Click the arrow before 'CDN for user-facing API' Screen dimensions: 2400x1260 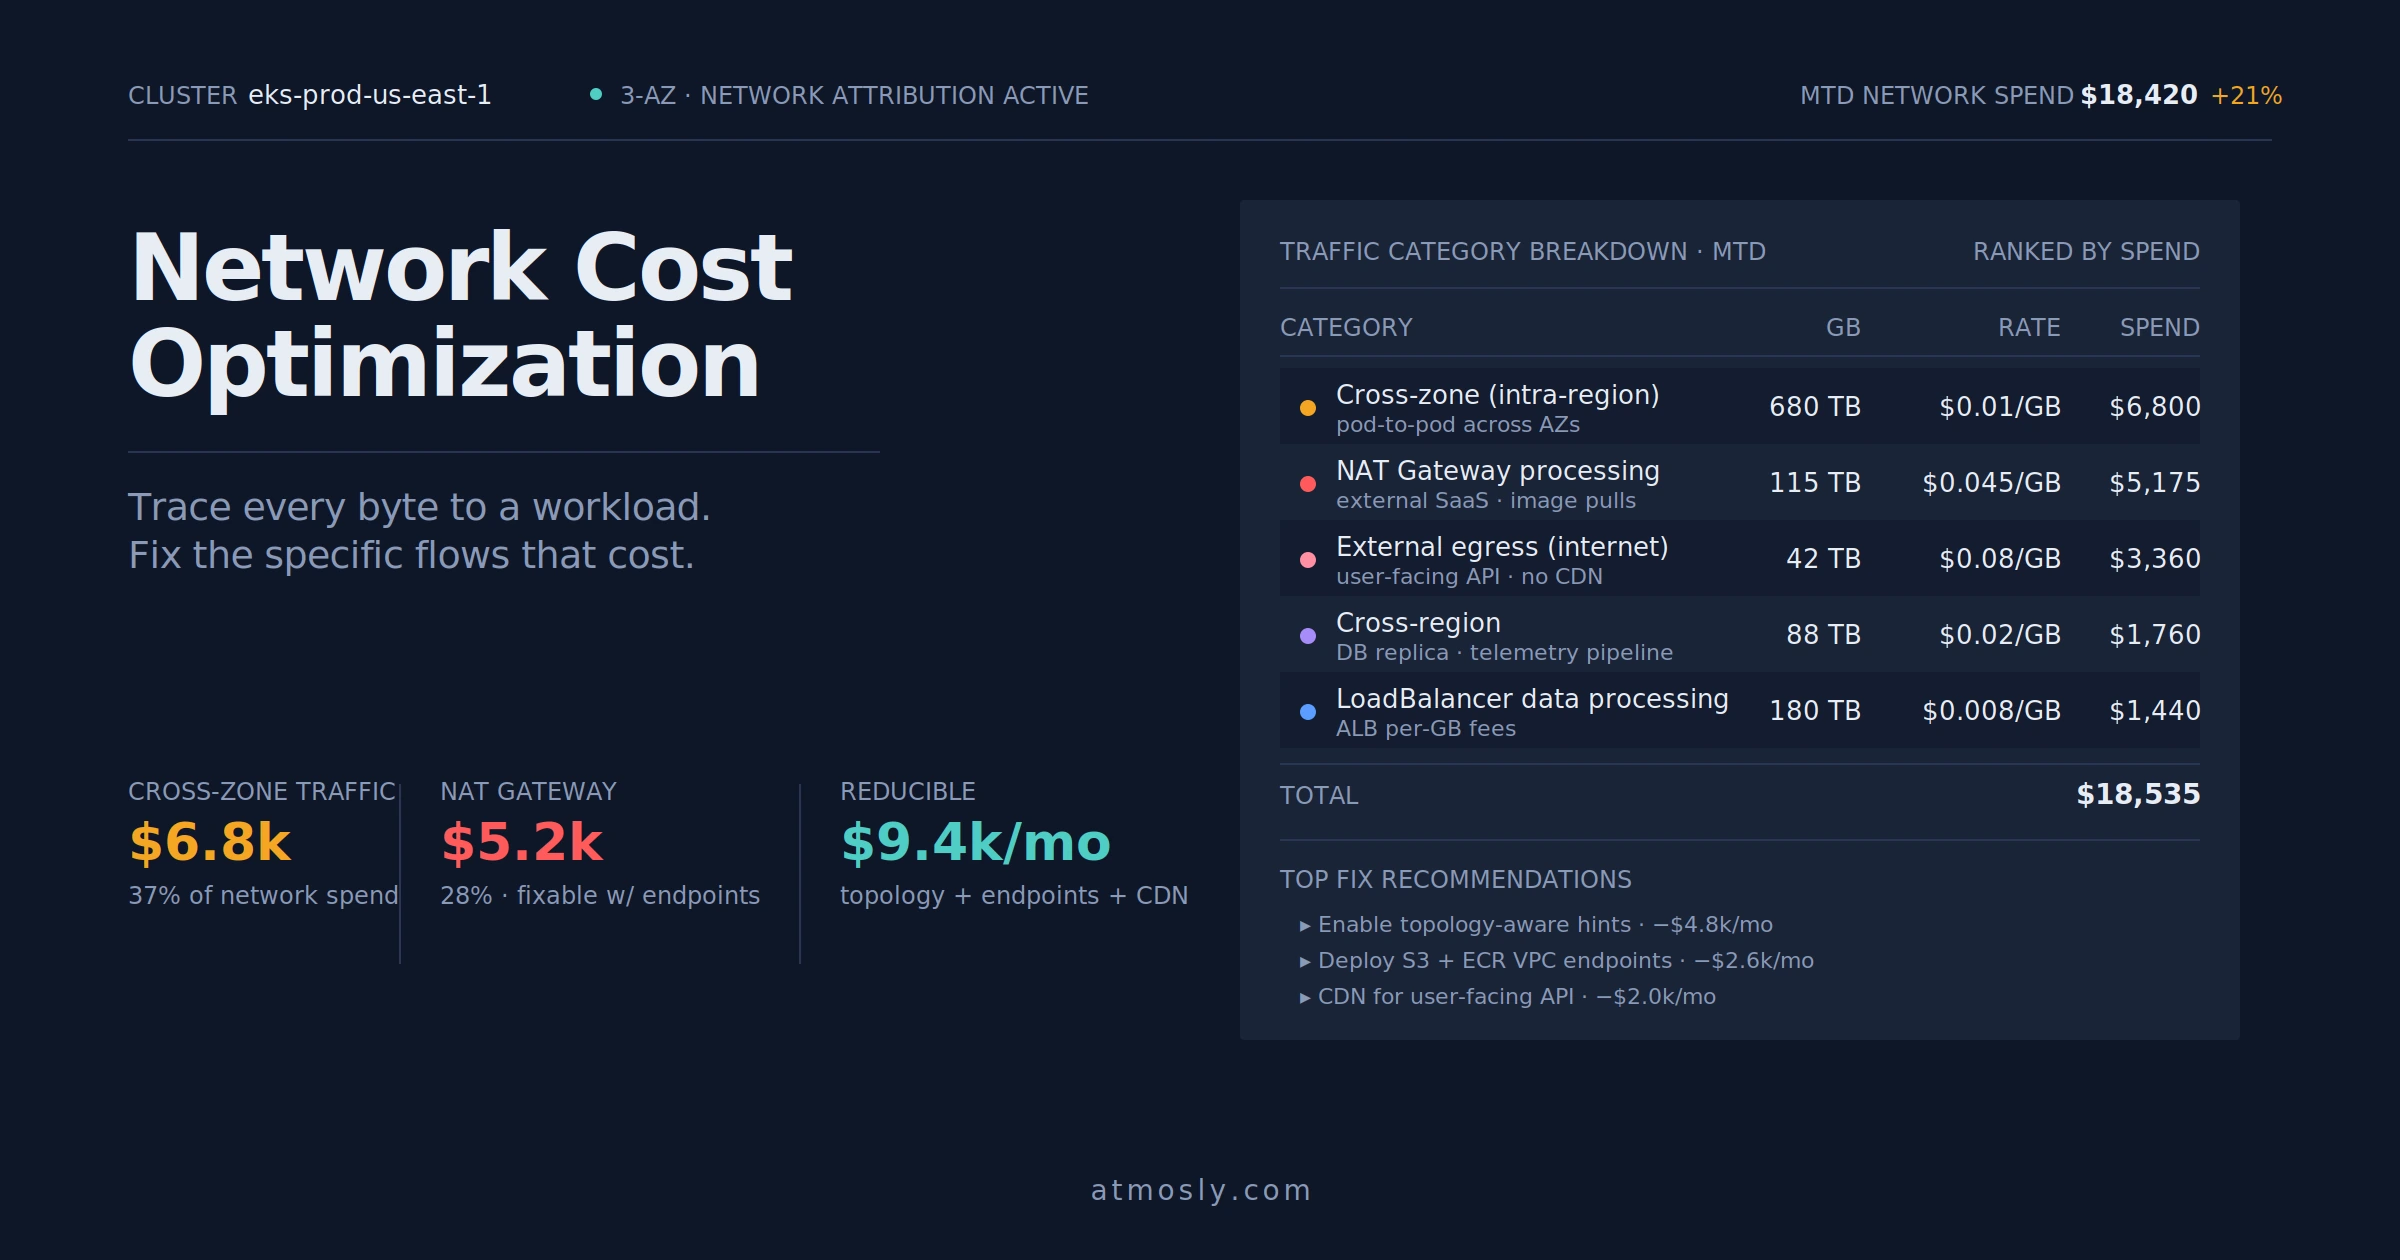(1305, 998)
